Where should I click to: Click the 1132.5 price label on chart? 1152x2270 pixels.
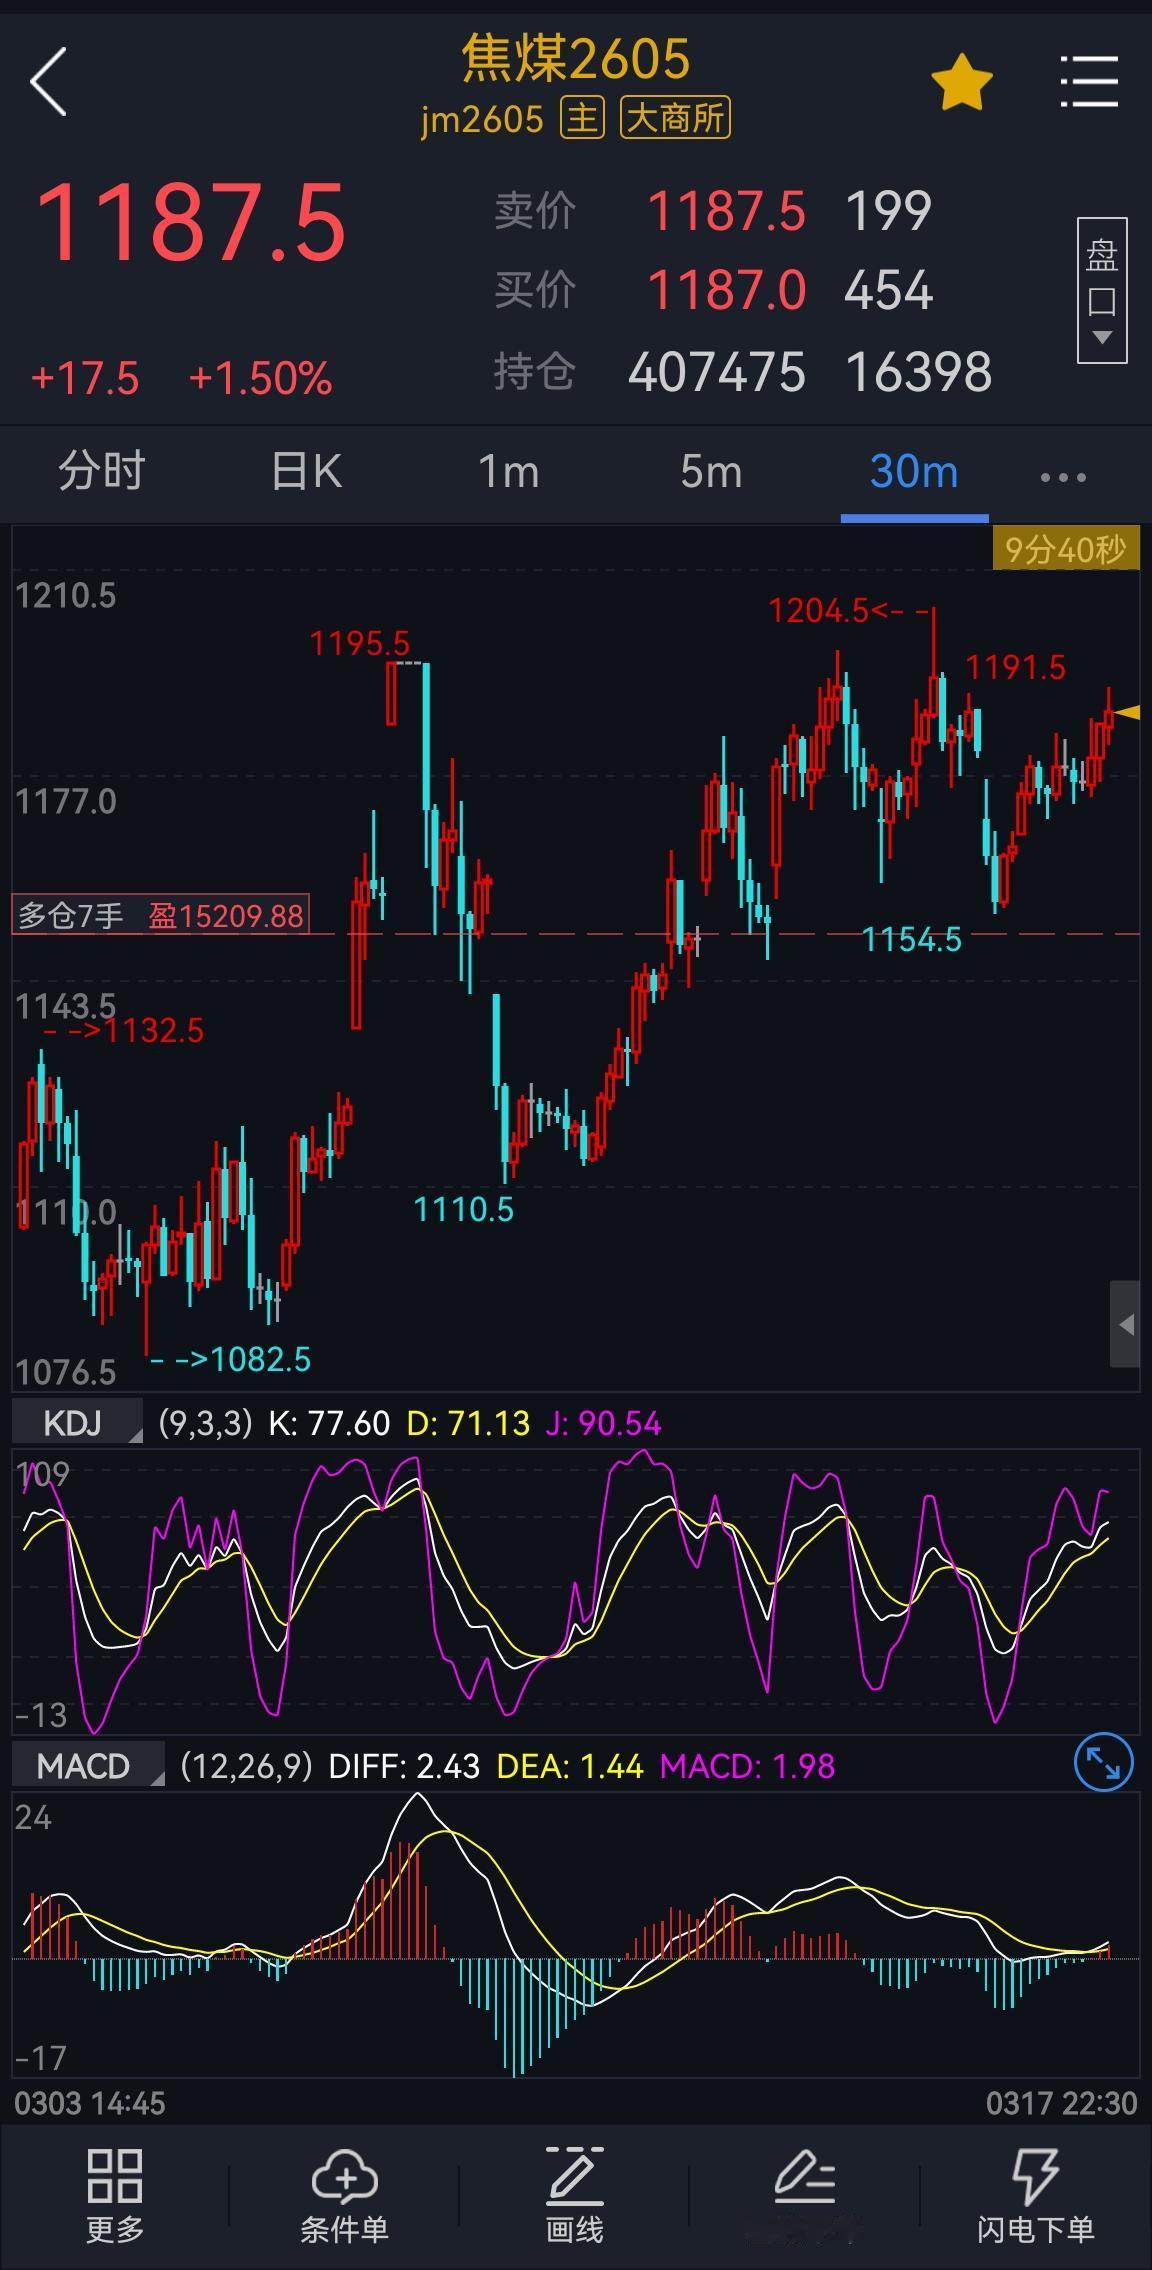point(153,1030)
